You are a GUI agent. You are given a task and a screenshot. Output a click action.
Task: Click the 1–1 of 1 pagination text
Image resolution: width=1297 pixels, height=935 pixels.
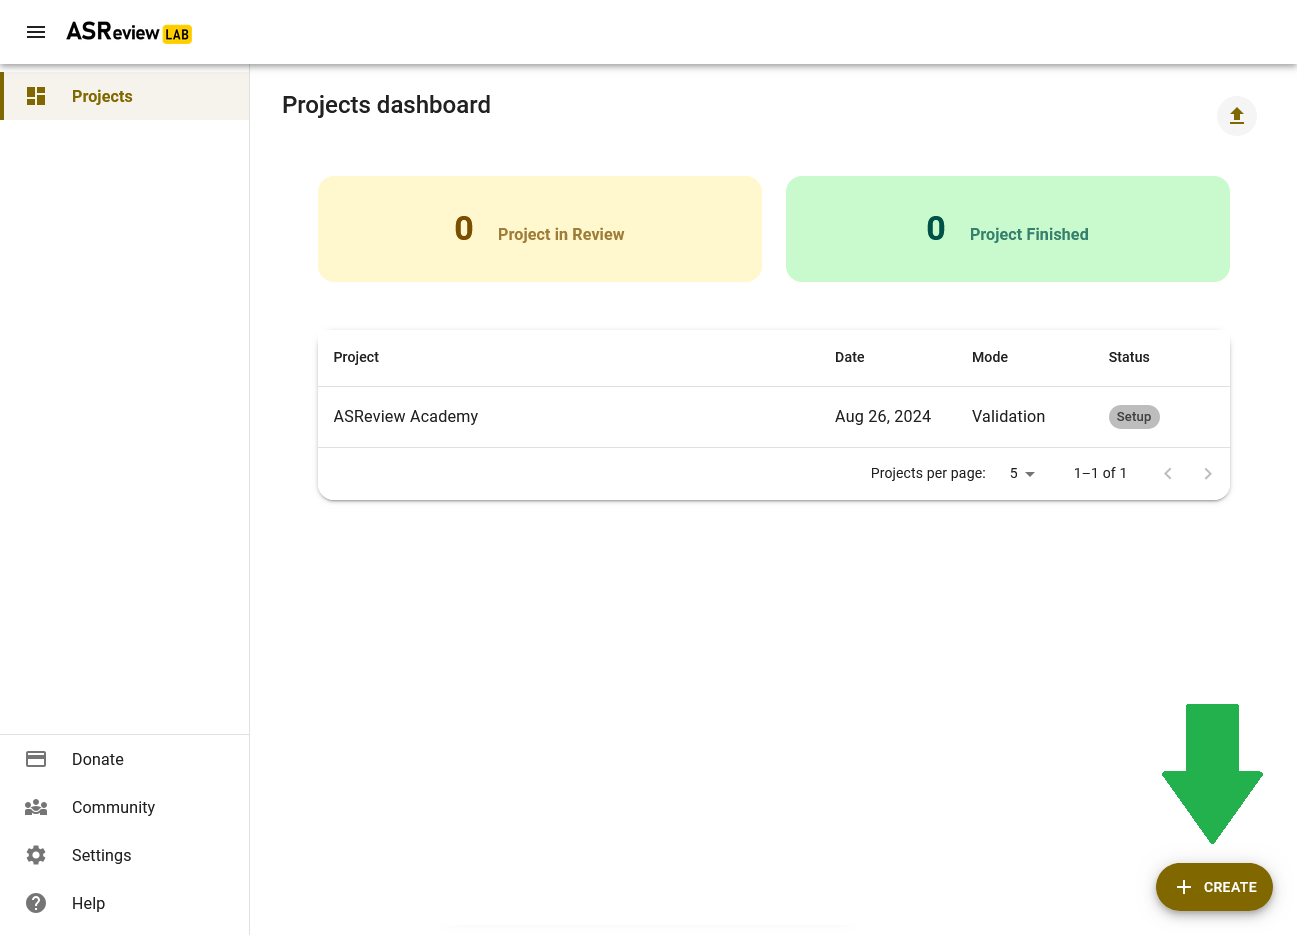point(1100,473)
